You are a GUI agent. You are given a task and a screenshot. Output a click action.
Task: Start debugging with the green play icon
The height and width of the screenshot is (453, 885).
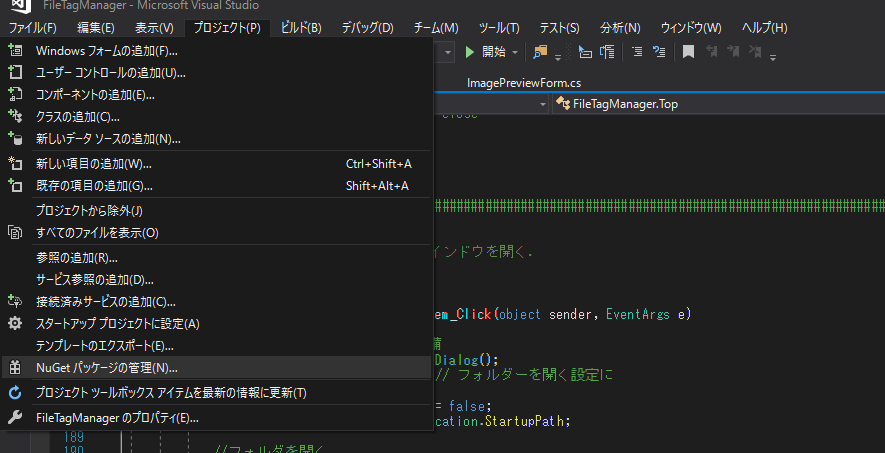pos(470,52)
